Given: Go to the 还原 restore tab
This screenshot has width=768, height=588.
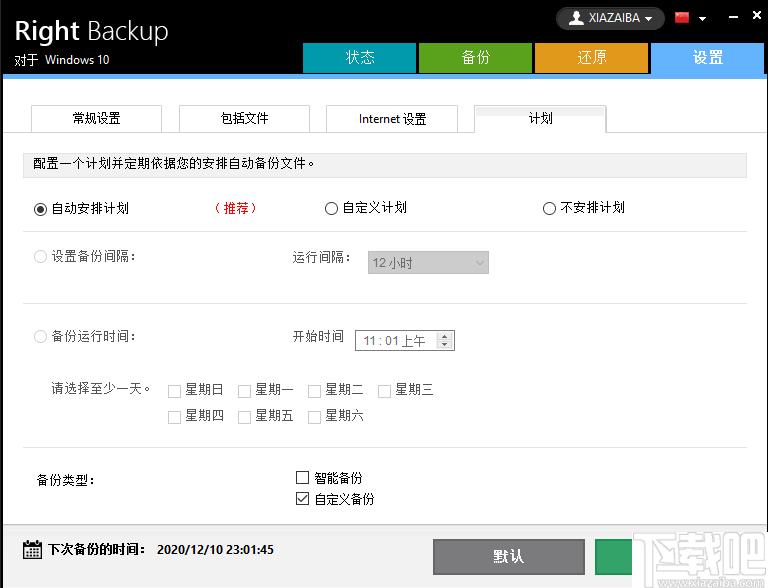Looking at the screenshot, I should [591, 58].
